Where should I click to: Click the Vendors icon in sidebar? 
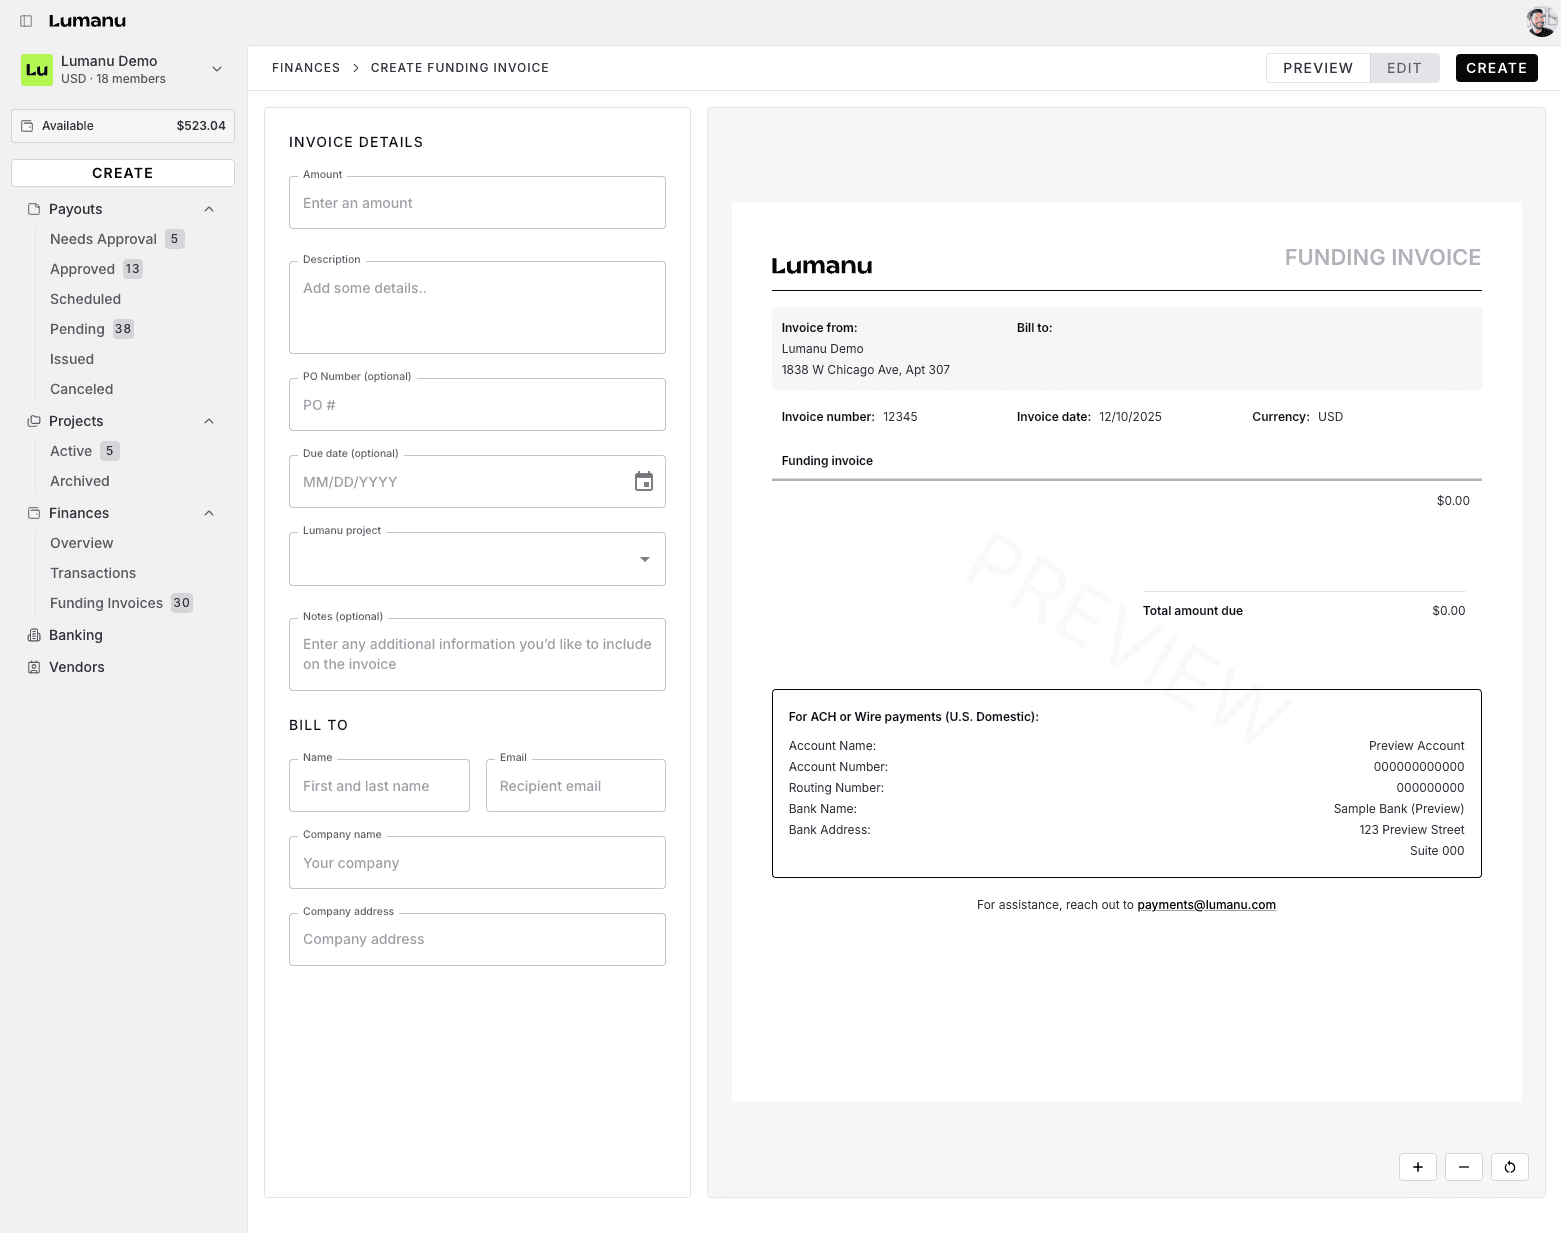pos(34,667)
